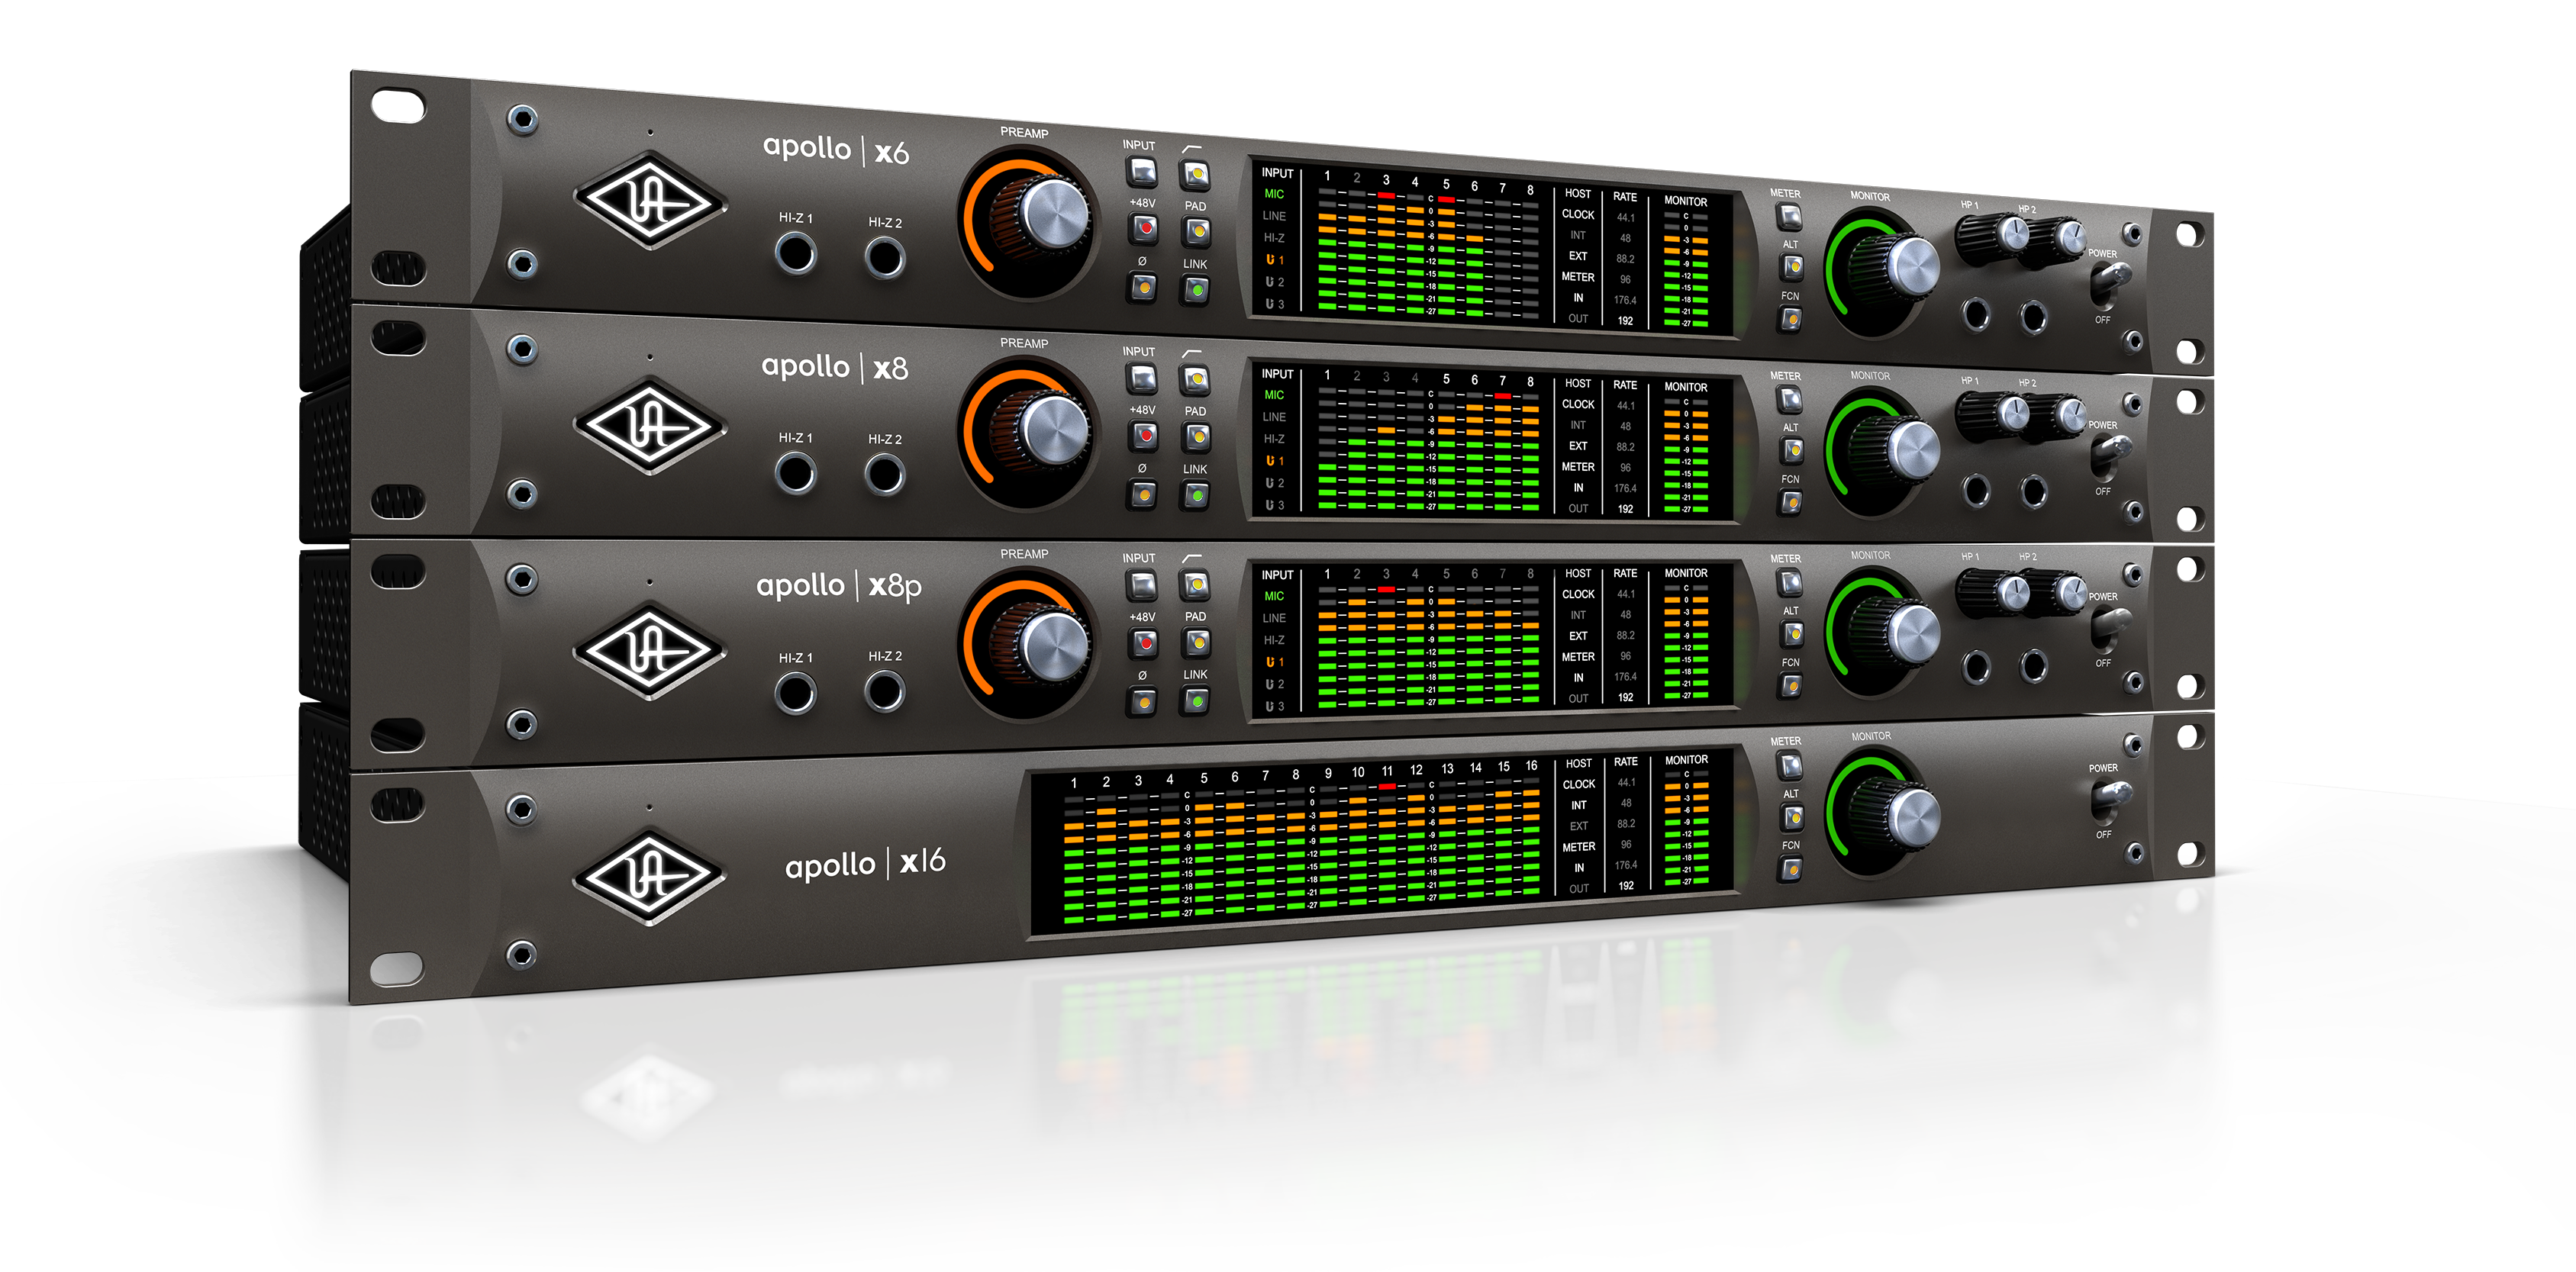
Task: Click the UA diamond logo on apollo x8
Action: (x=651, y=425)
